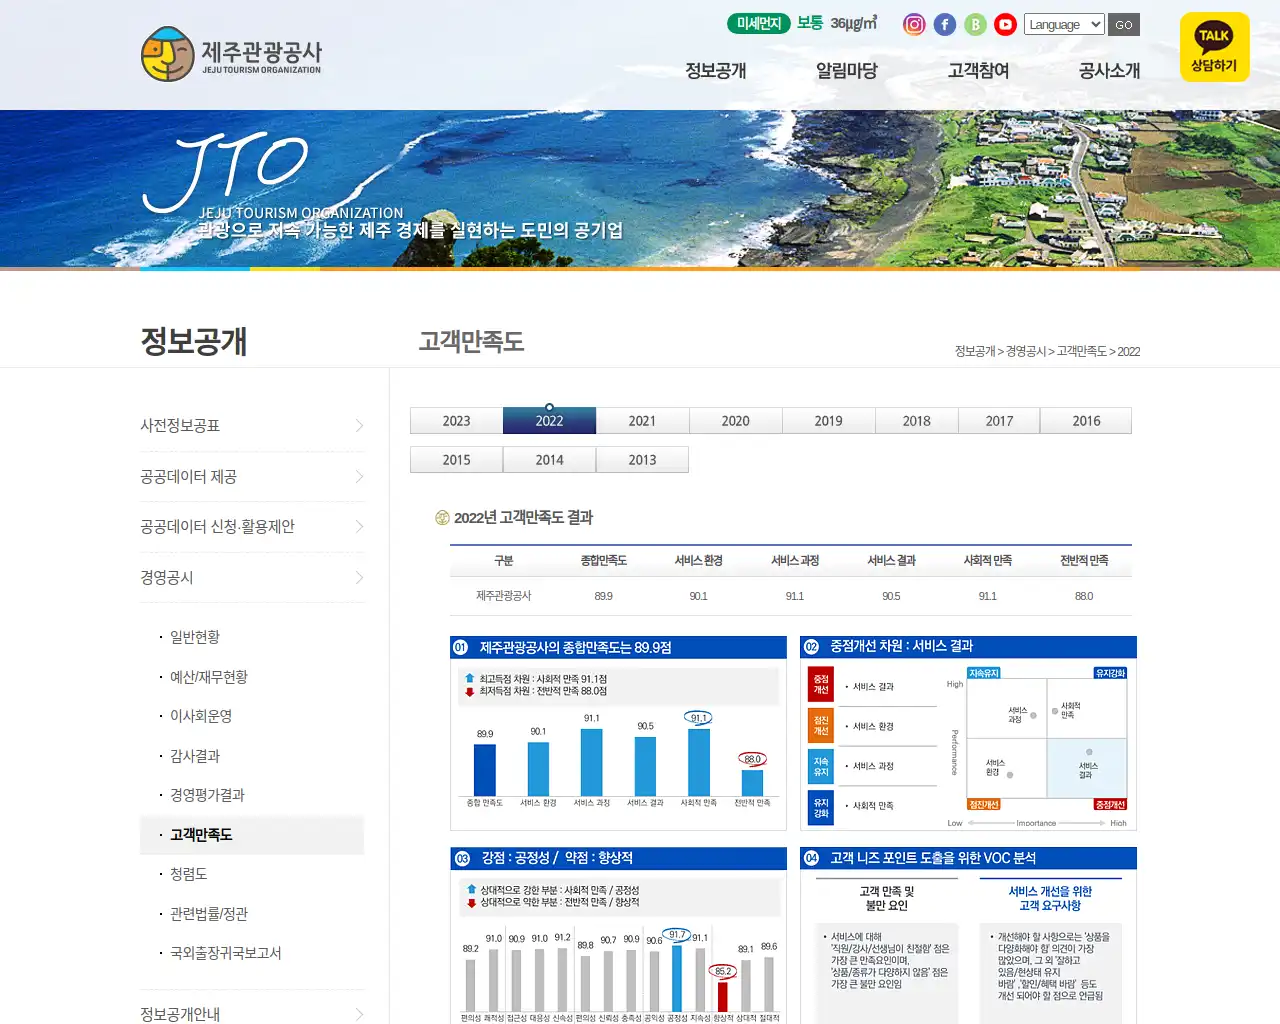Open the YouTube channel icon
This screenshot has height=1024, width=1280.
[1004, 24]
